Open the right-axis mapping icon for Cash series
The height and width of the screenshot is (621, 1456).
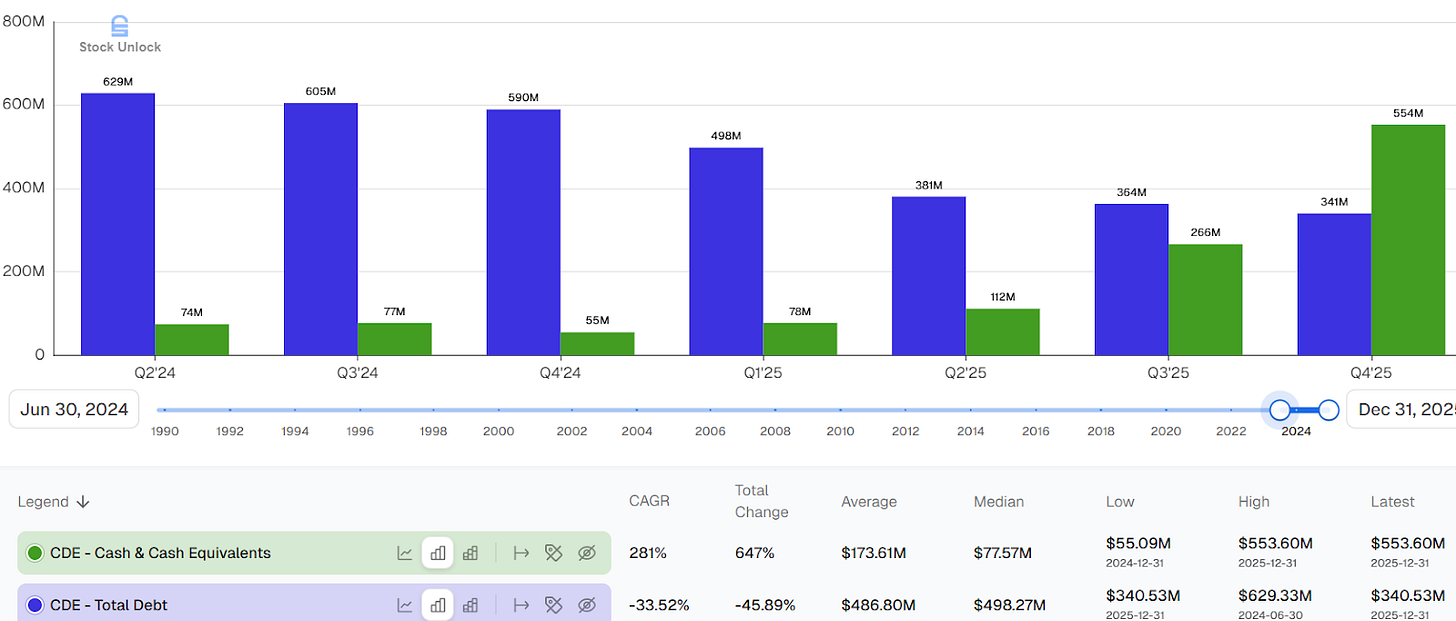click(520, 552)
